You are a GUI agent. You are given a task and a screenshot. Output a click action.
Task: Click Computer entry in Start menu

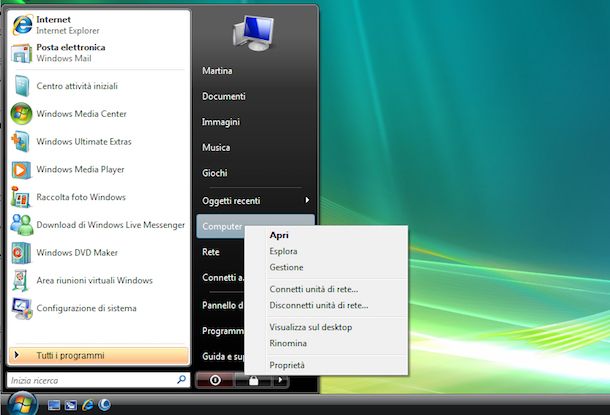tap(222, 226)
